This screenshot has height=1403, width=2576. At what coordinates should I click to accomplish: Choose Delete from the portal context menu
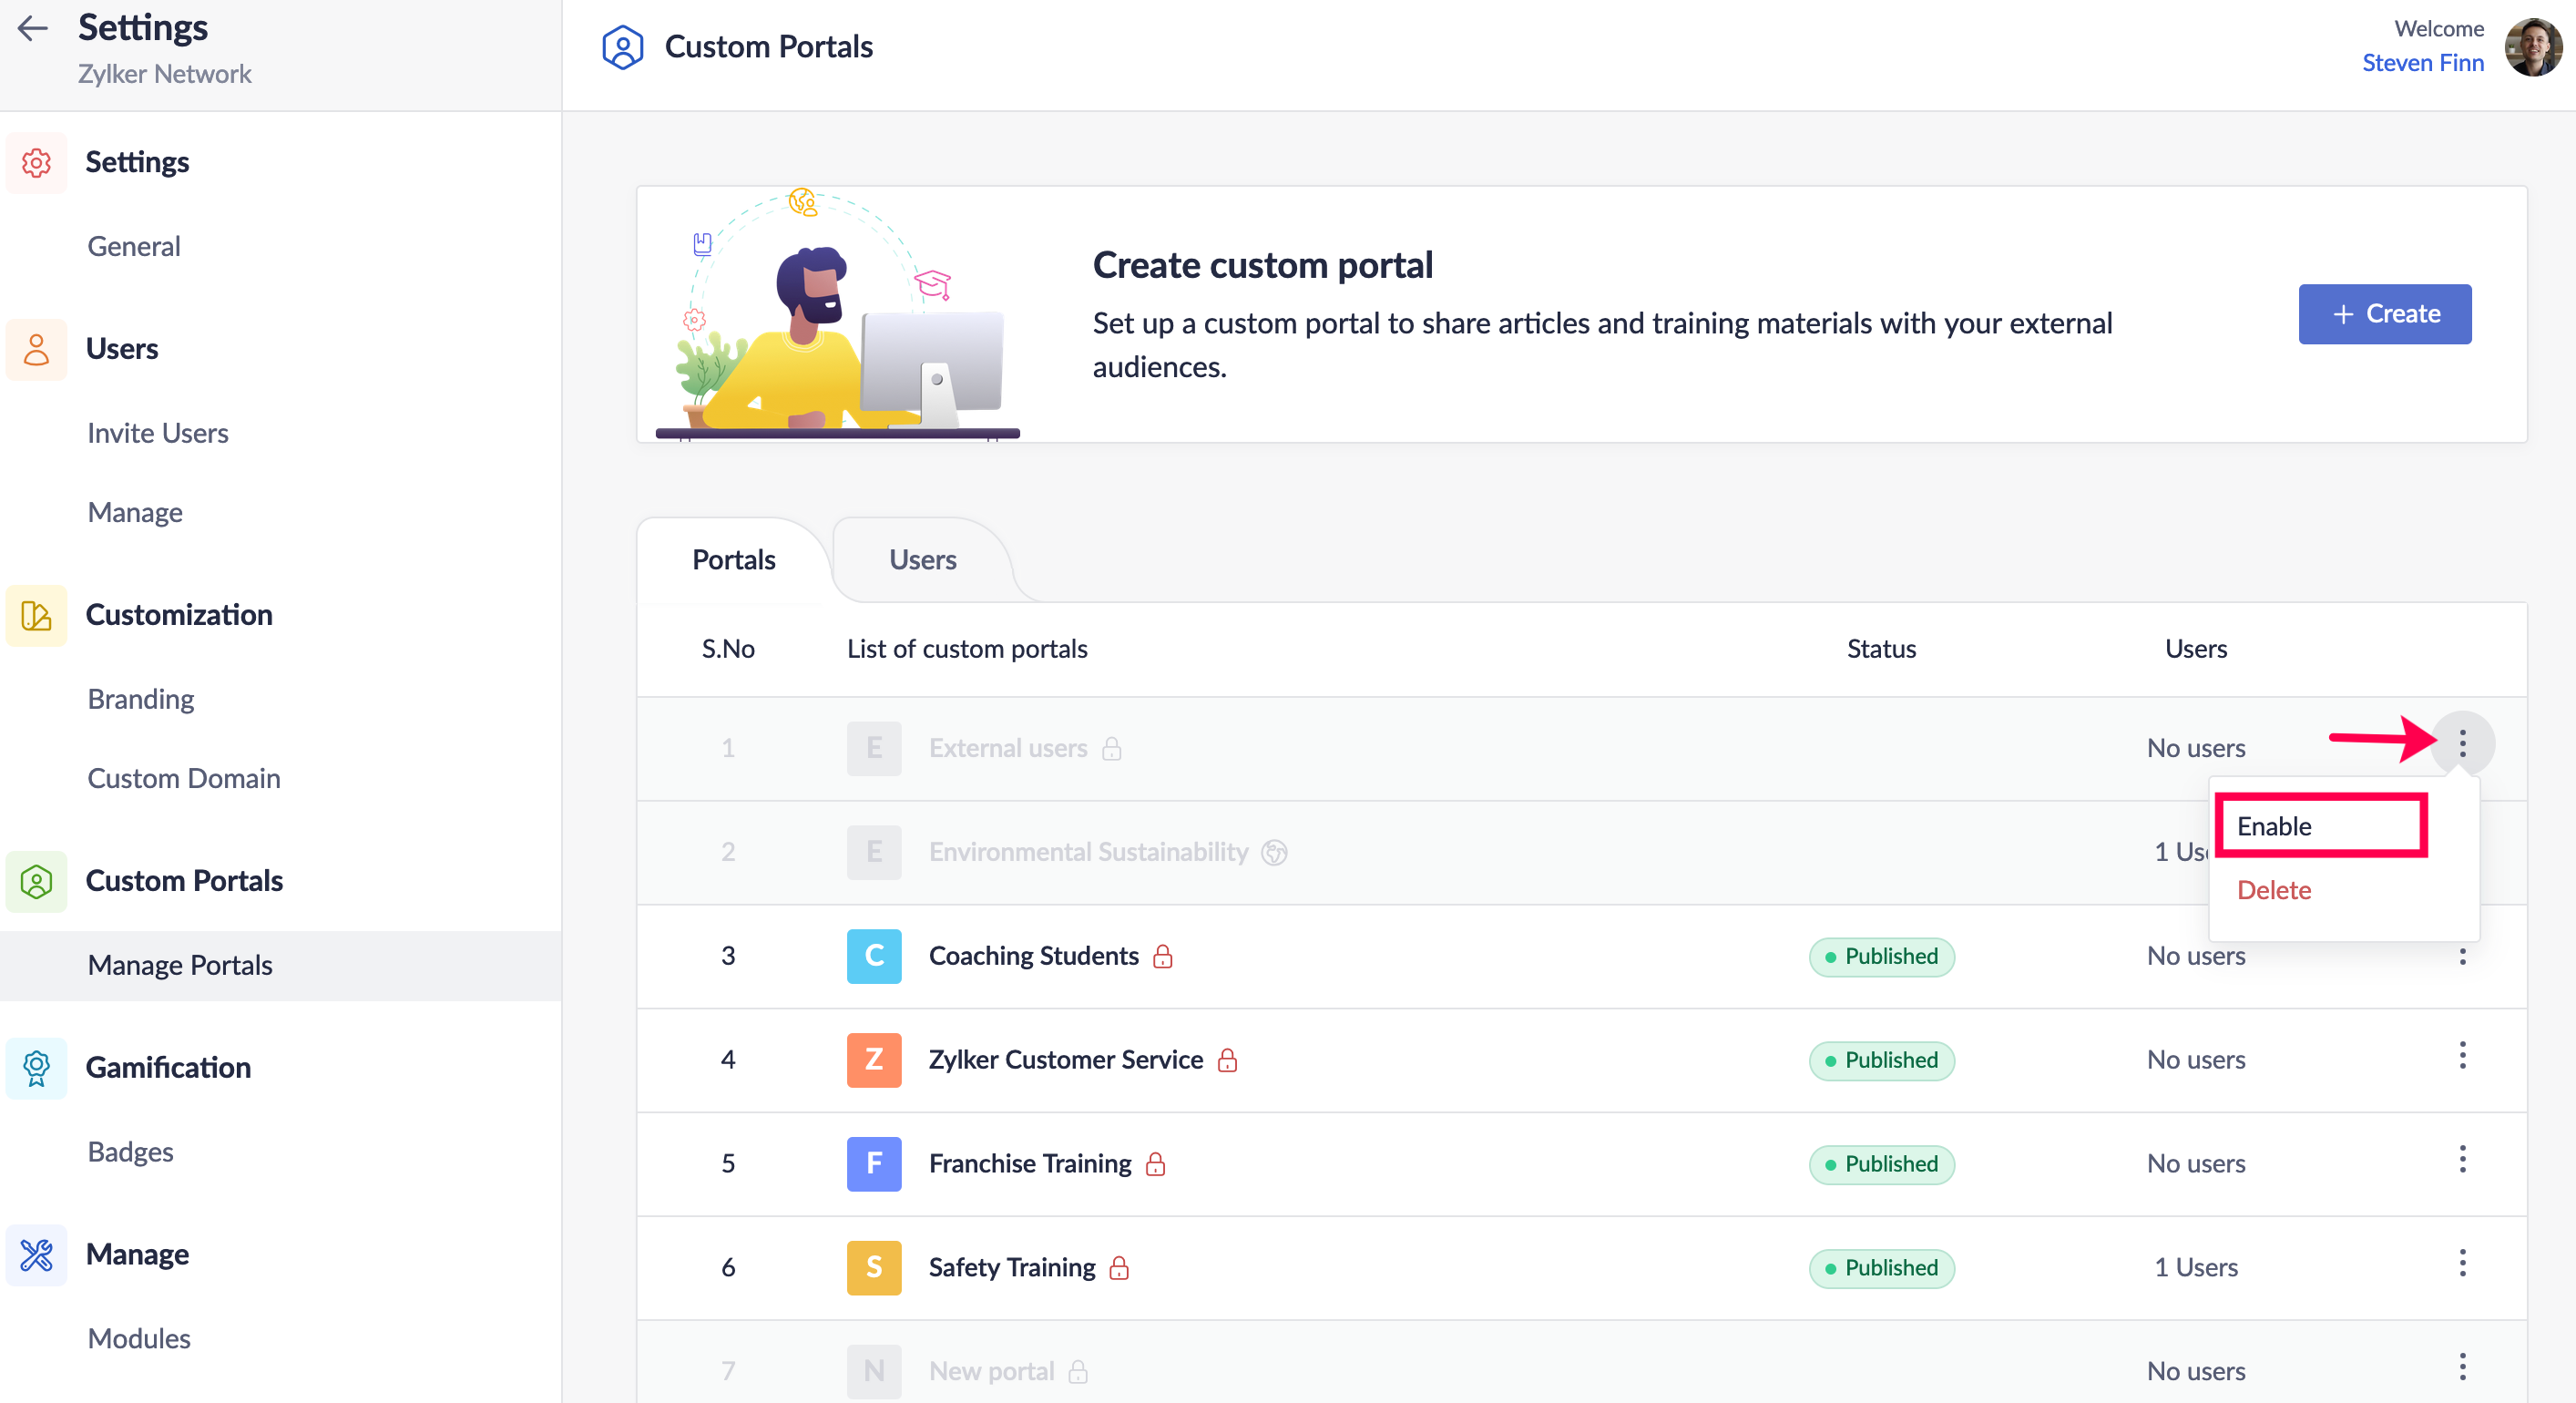coord(2274,890)
